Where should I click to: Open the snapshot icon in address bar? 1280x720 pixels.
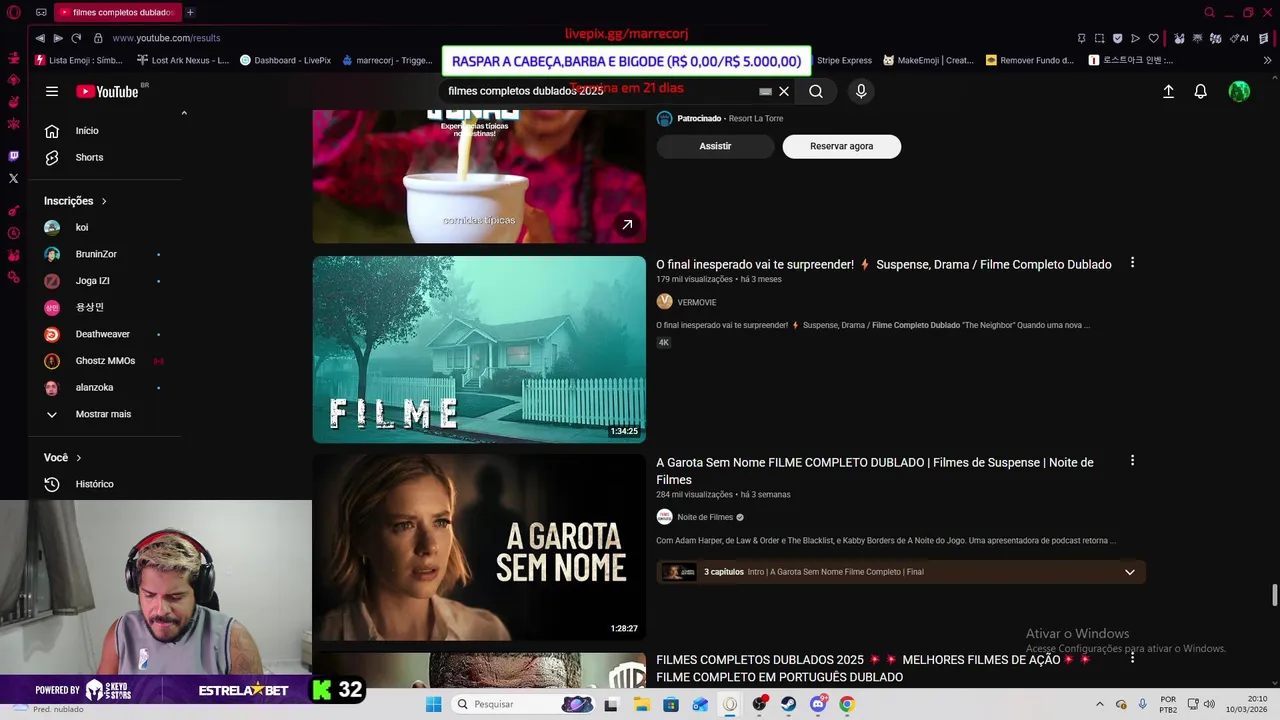click(x=1099, y=38)
